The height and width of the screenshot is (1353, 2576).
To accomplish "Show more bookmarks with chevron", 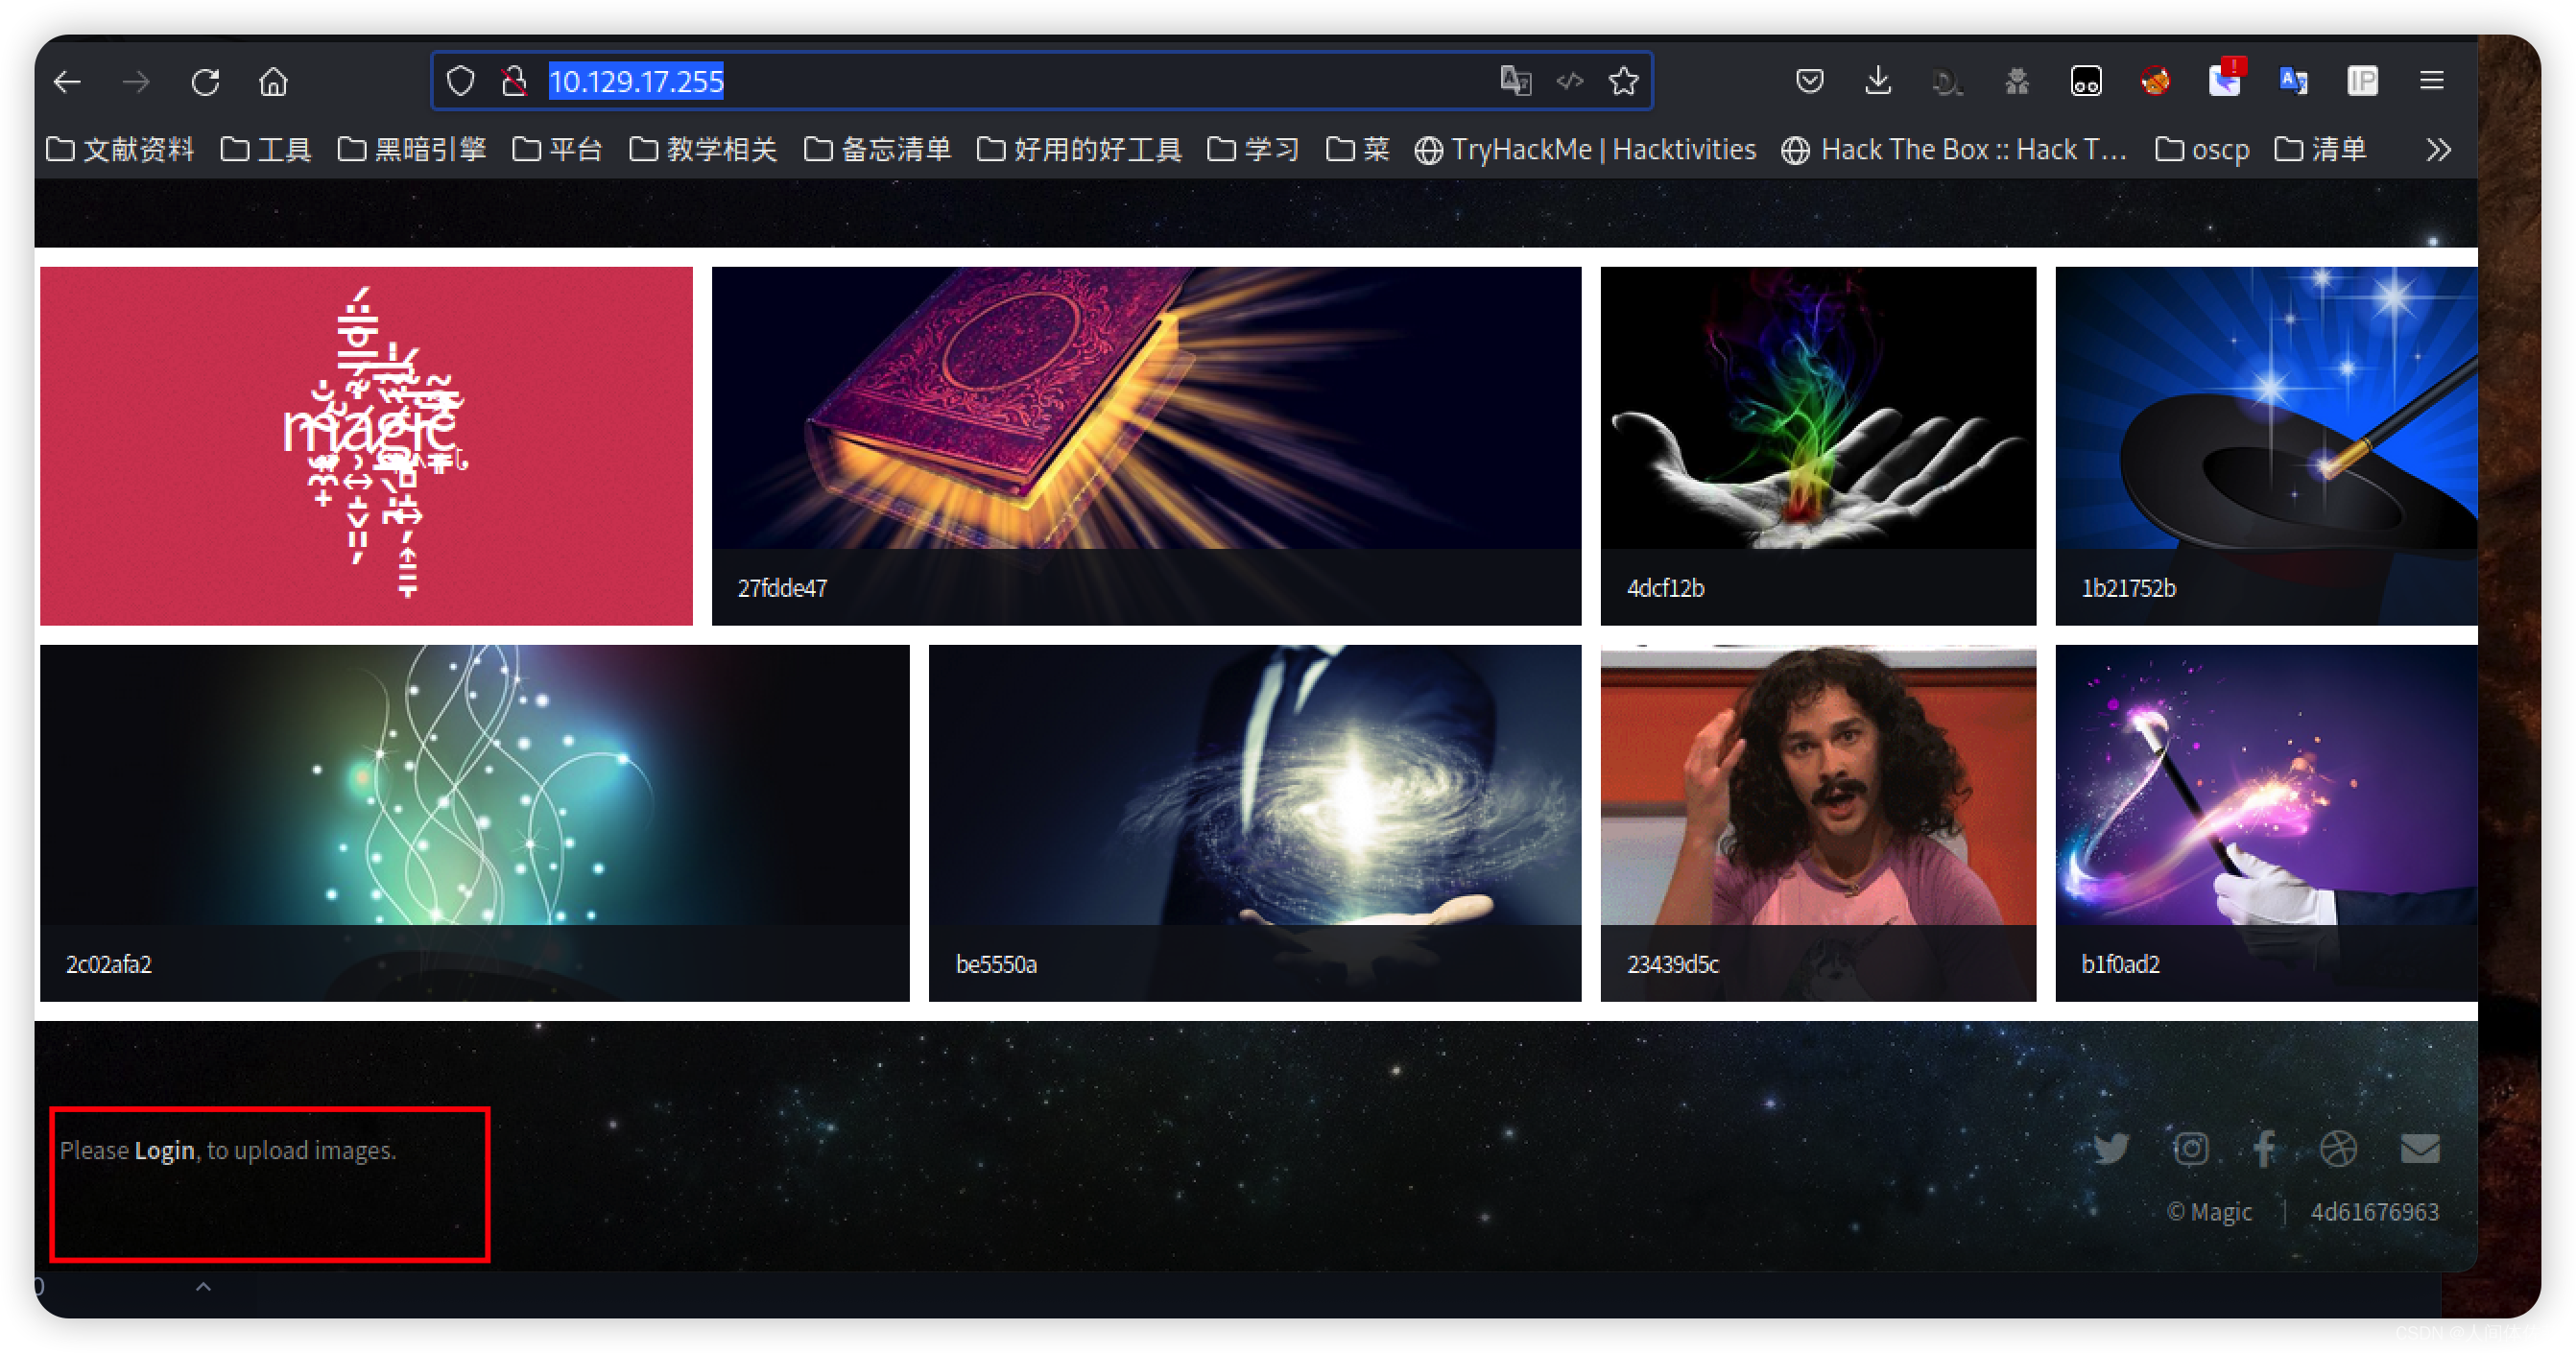I will tap(2438, 150).
